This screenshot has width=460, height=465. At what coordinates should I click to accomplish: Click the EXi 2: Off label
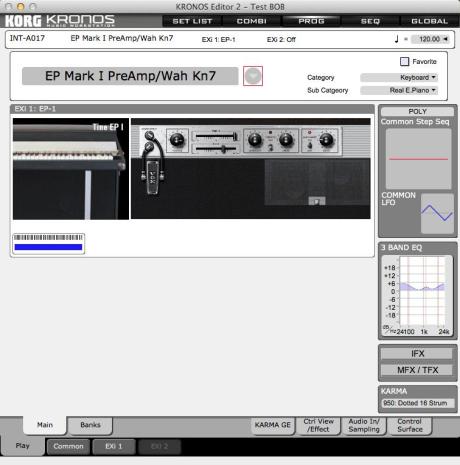pyautogui.click(x=281, y=39)
